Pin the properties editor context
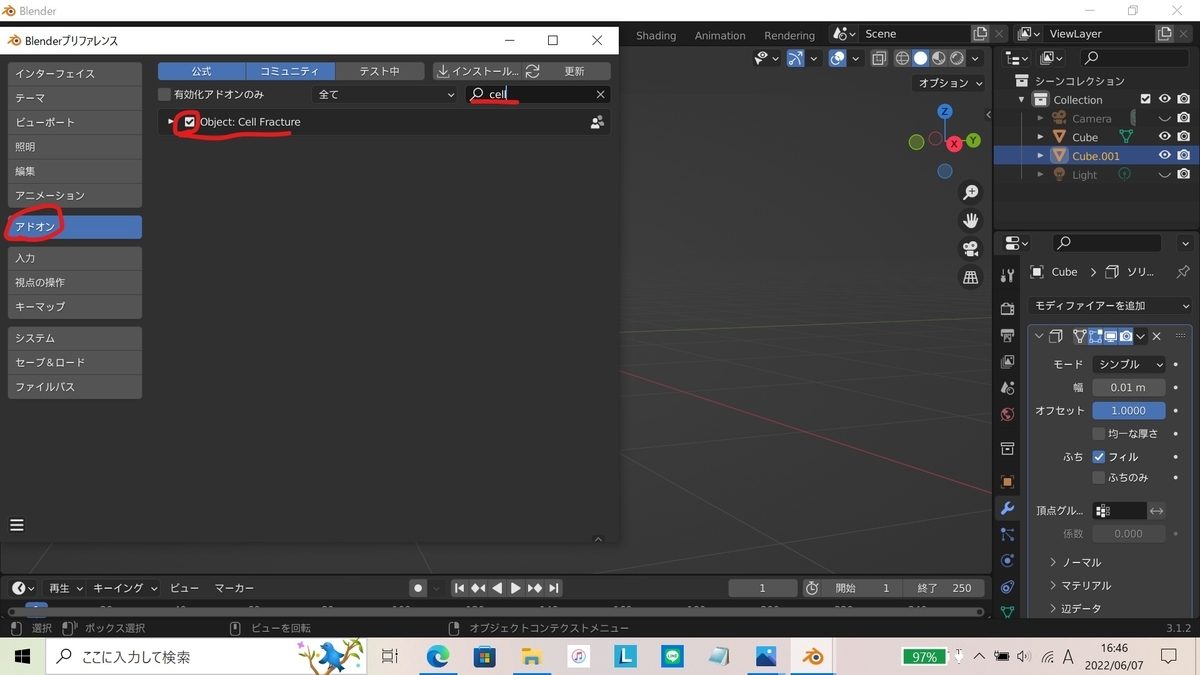This screenshot has height=675, width=1200. point(1183,272)
